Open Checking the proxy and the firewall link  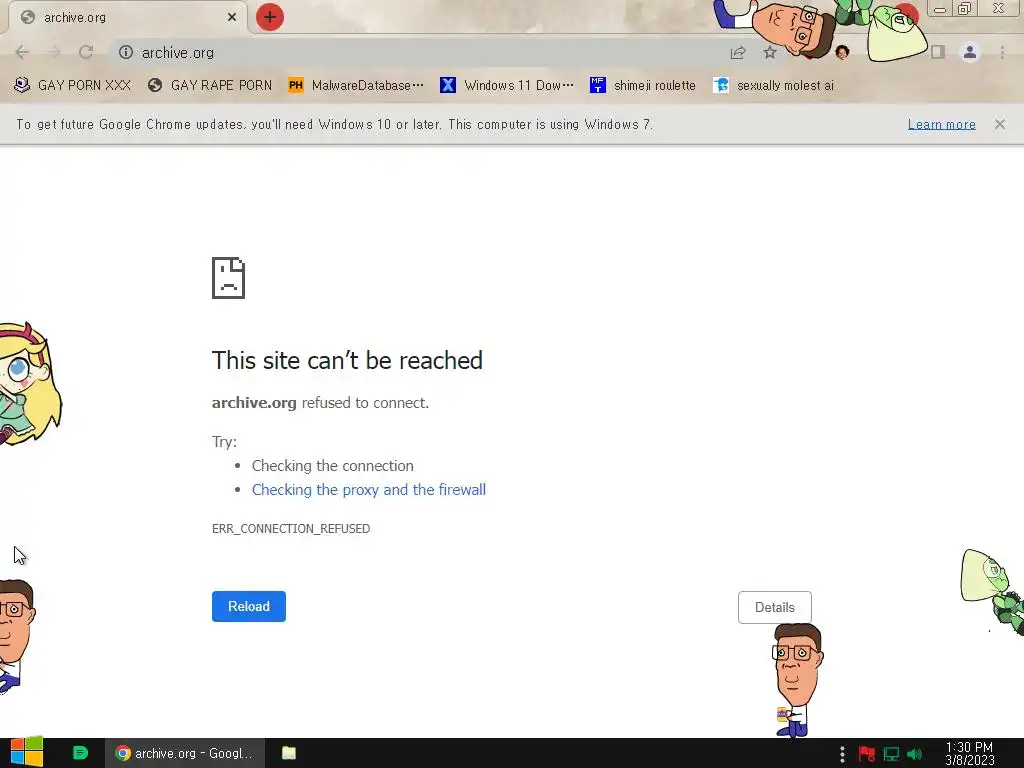coord(369,490)
